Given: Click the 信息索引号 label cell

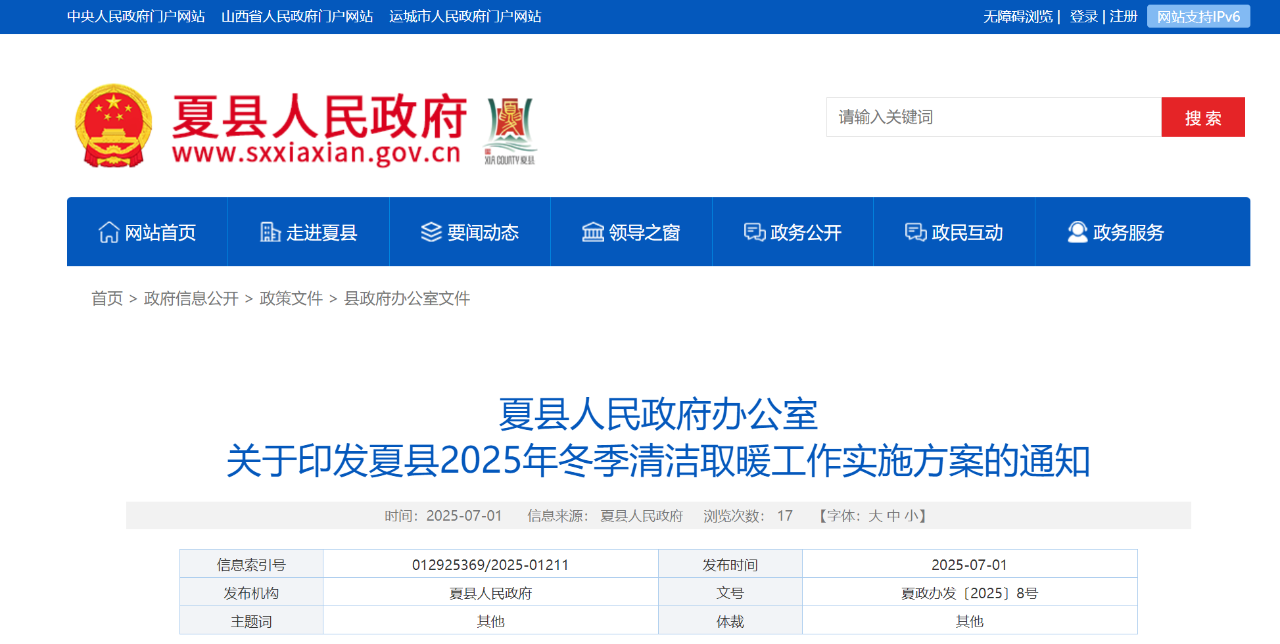Looking at the screenshot, I should pos(251,565).
